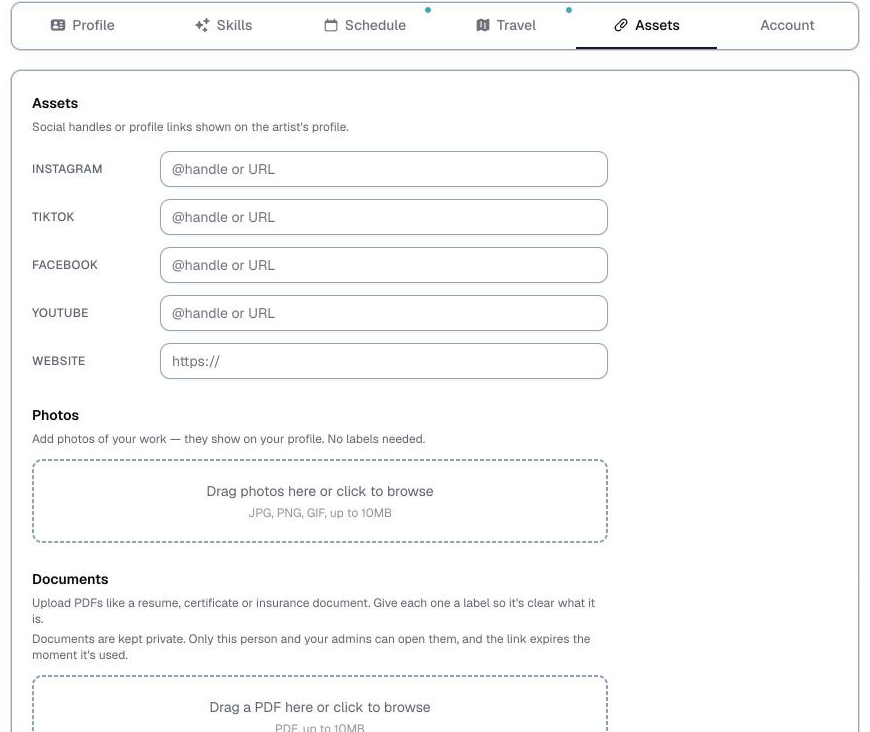Click the 'Social handles or profile links' description

pos(190,127)
